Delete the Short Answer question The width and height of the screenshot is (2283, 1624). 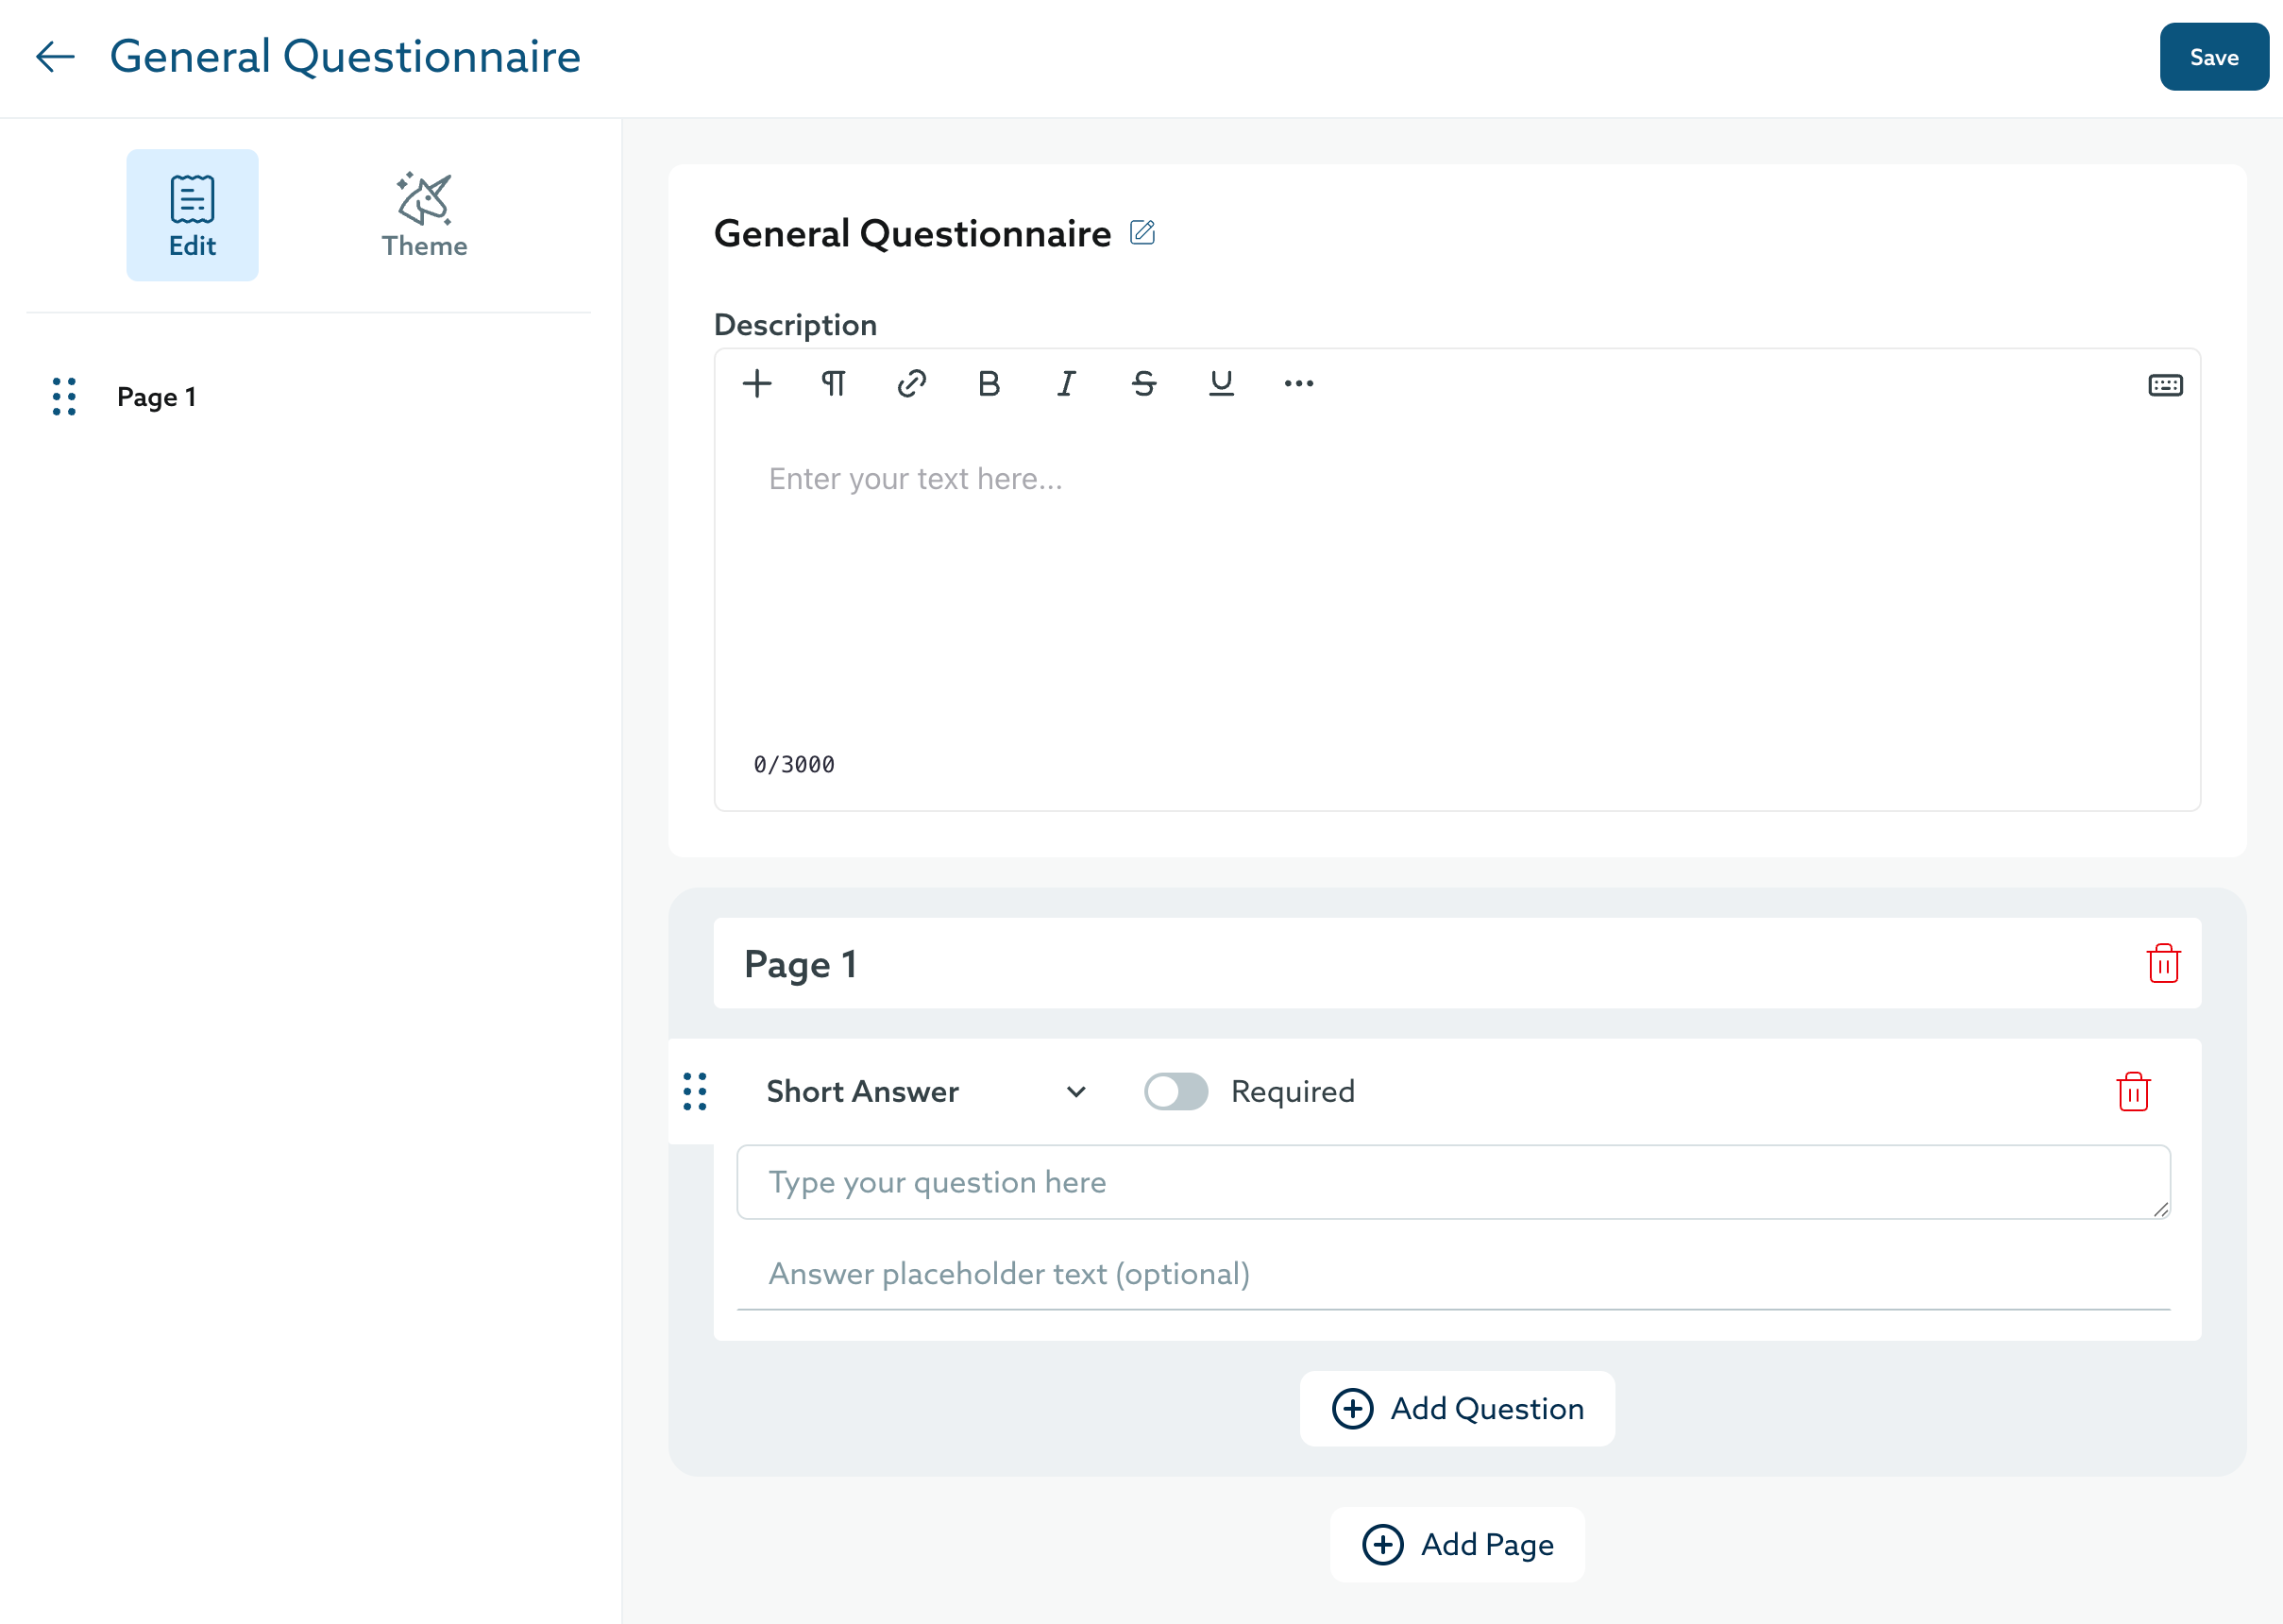tap(2133, 1091)
